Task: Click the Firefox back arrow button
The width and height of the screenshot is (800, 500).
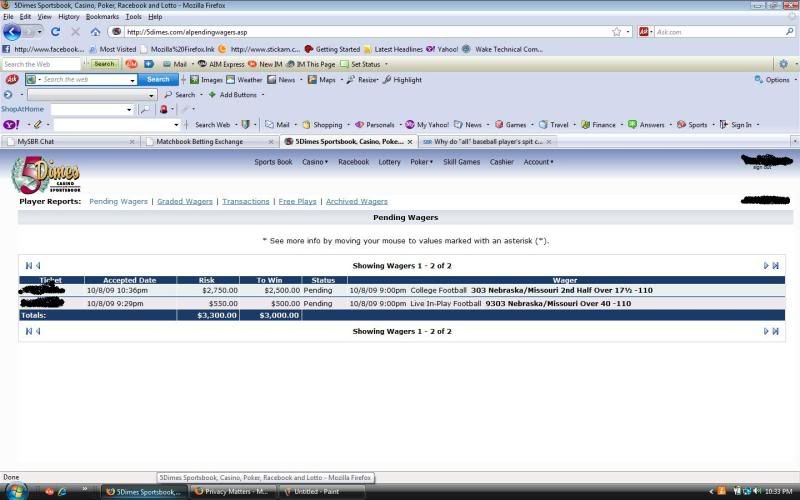Action: pos(12,32)
